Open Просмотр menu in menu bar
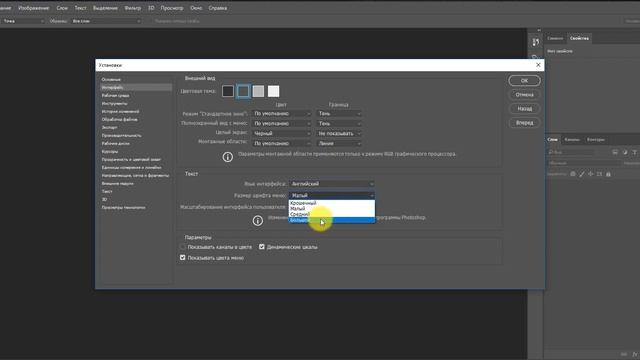This screenshot has width=640, height=360. coord(172,8)
